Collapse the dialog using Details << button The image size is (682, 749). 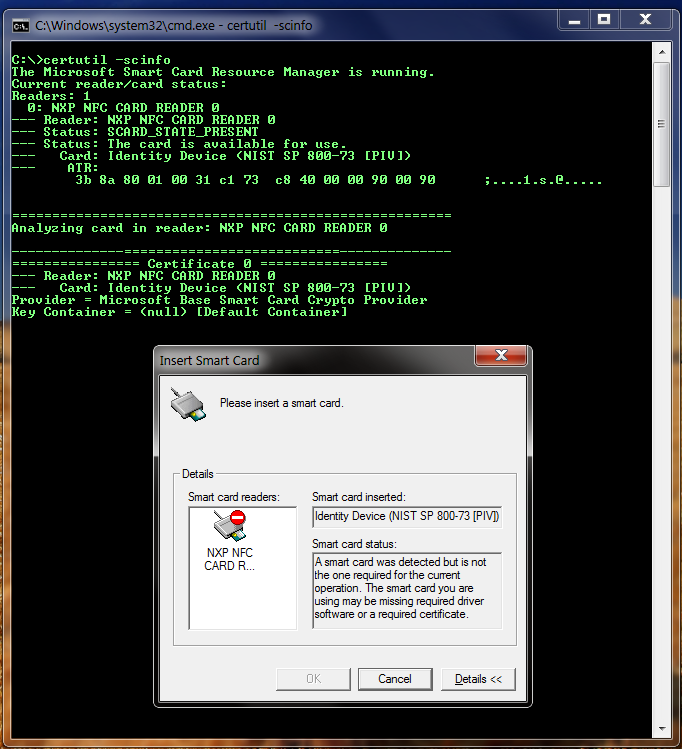[x=478, y=679]
